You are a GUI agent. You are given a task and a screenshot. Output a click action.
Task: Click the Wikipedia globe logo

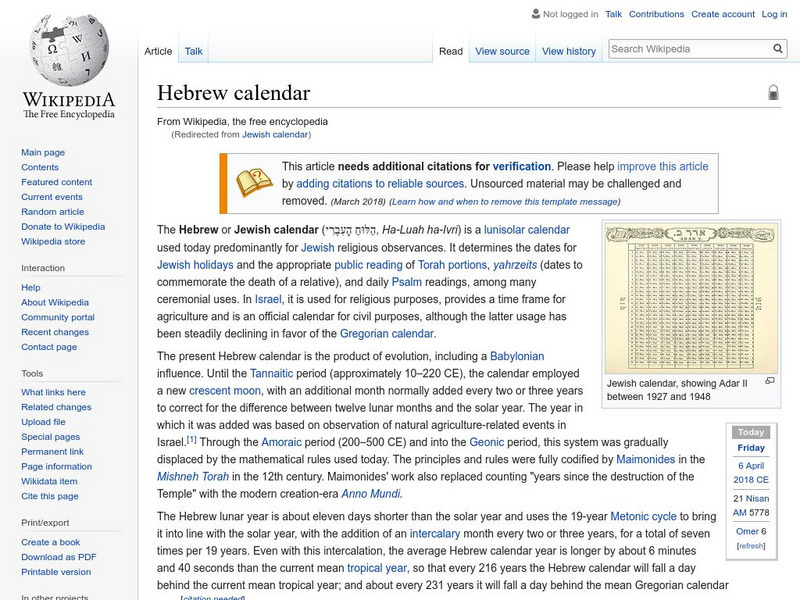[69, 49]
